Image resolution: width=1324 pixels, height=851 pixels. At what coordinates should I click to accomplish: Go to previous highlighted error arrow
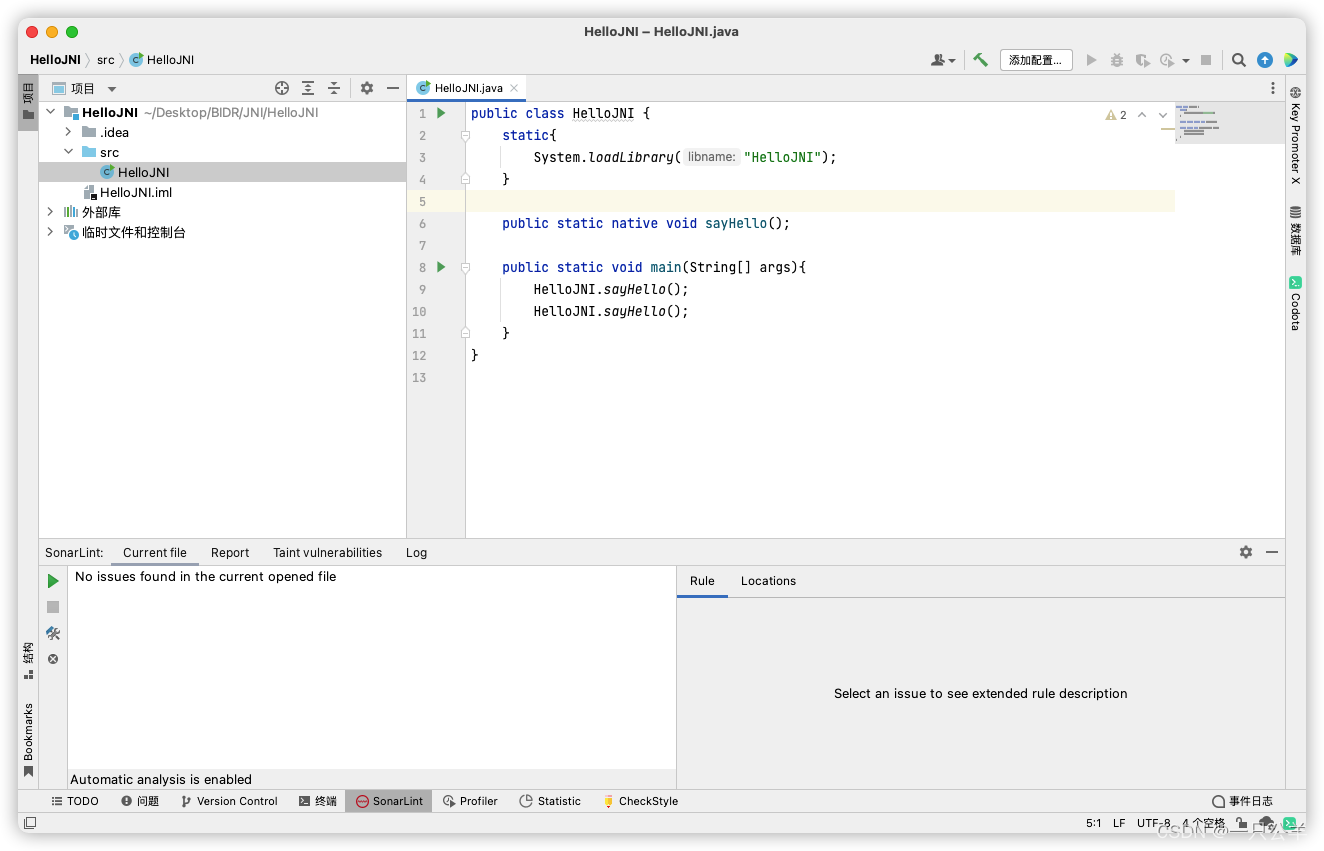pyautogui.click(x=1142, y=115)
